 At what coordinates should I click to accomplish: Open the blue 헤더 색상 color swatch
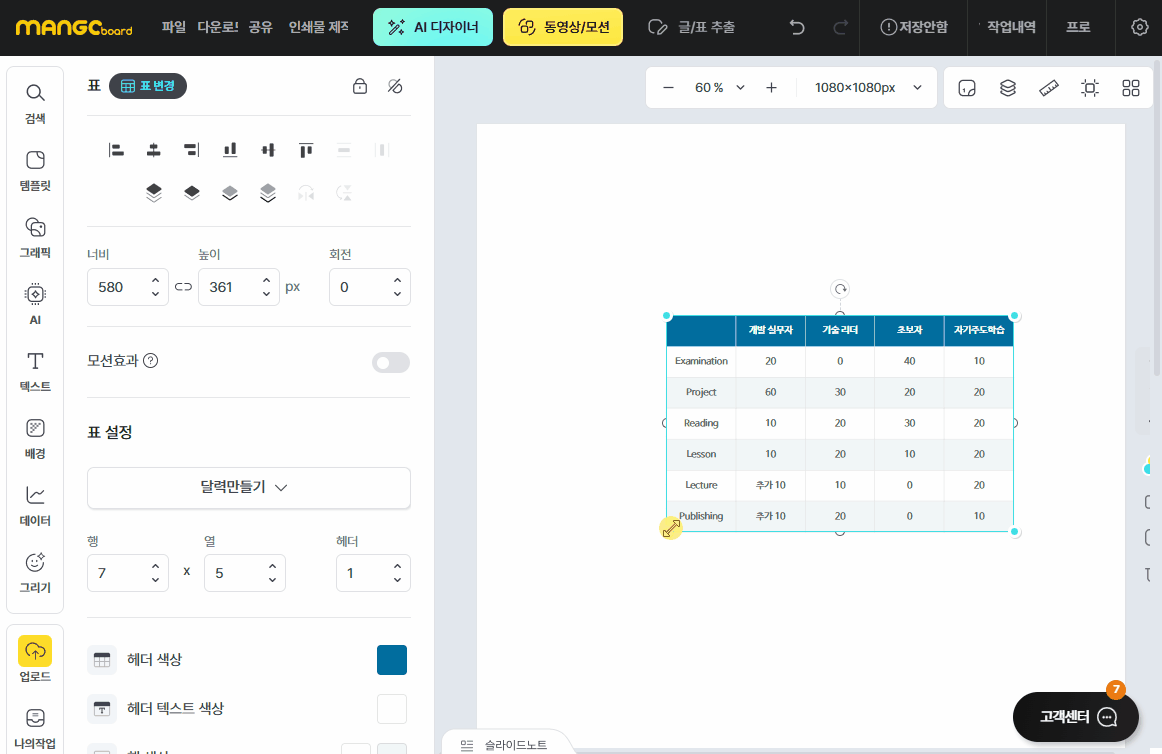(x=392, y=660)
